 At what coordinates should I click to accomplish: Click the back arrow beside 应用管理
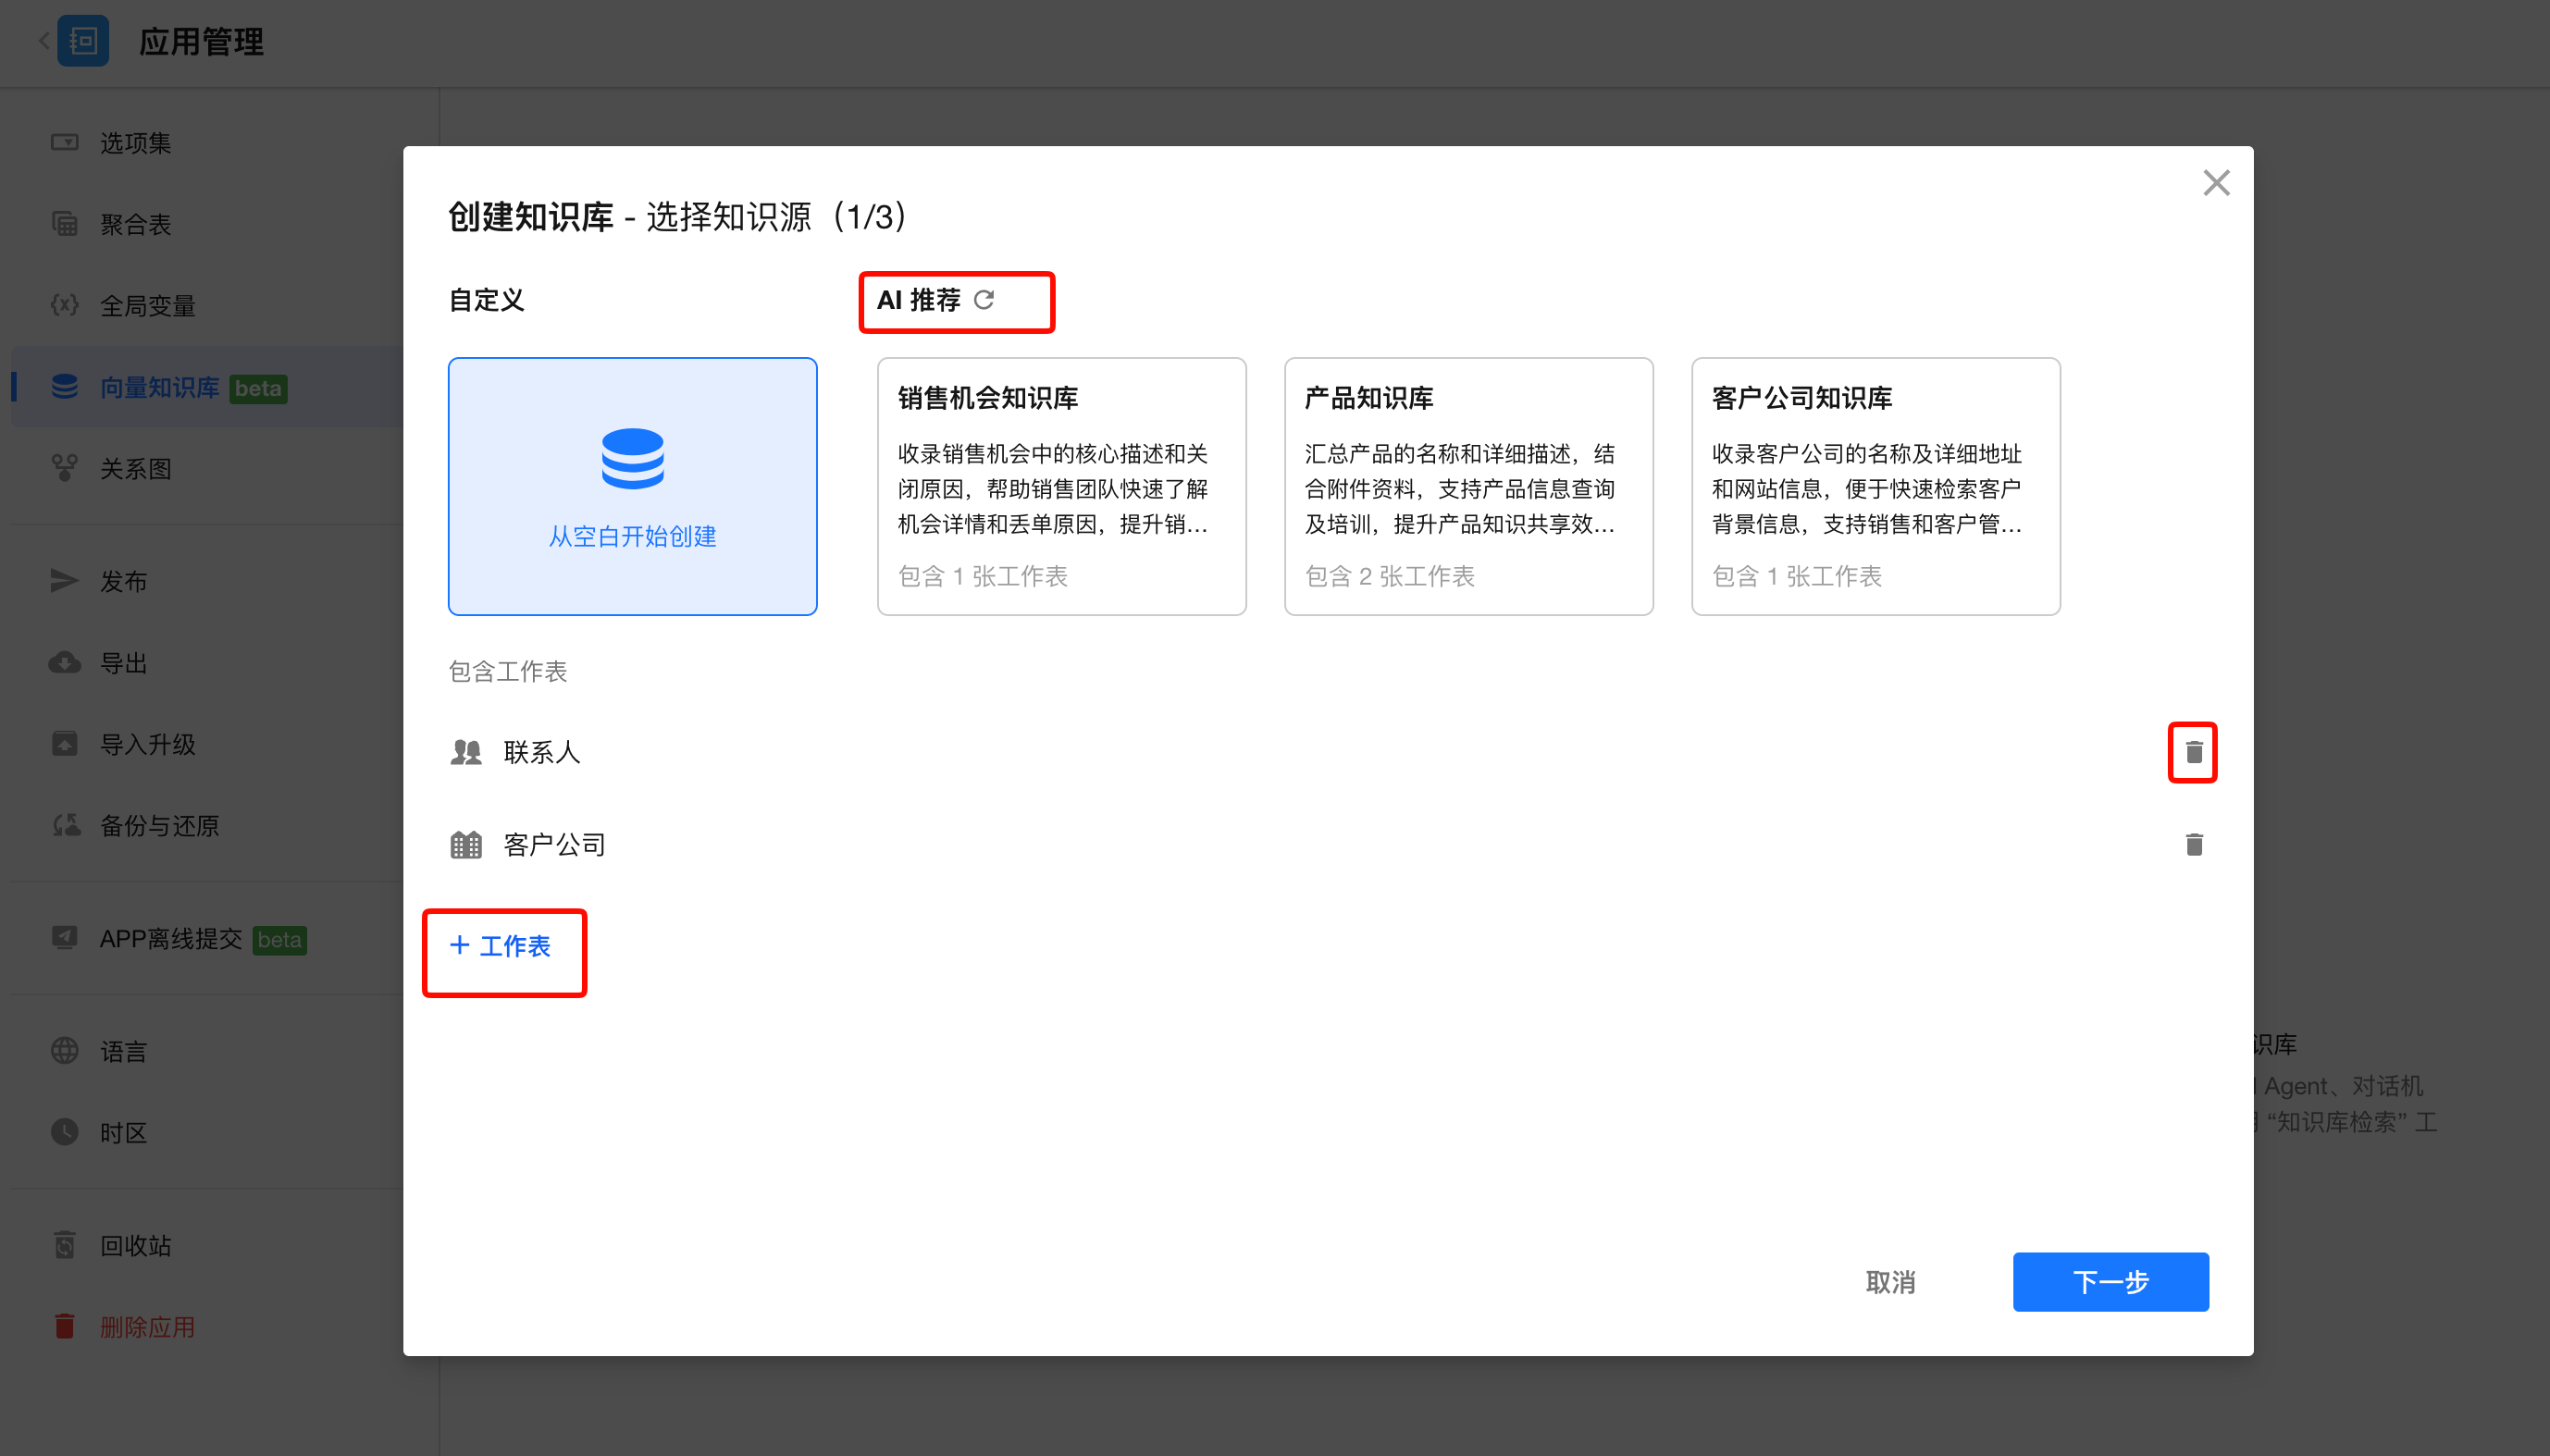point(44,41)
